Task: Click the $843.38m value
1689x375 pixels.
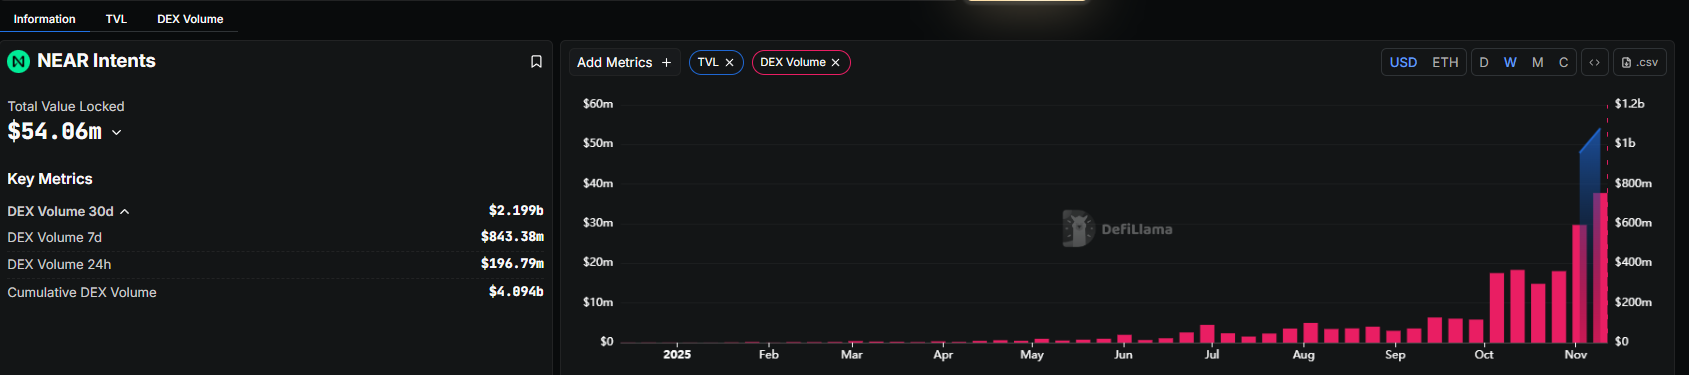Action: (512, 237)
